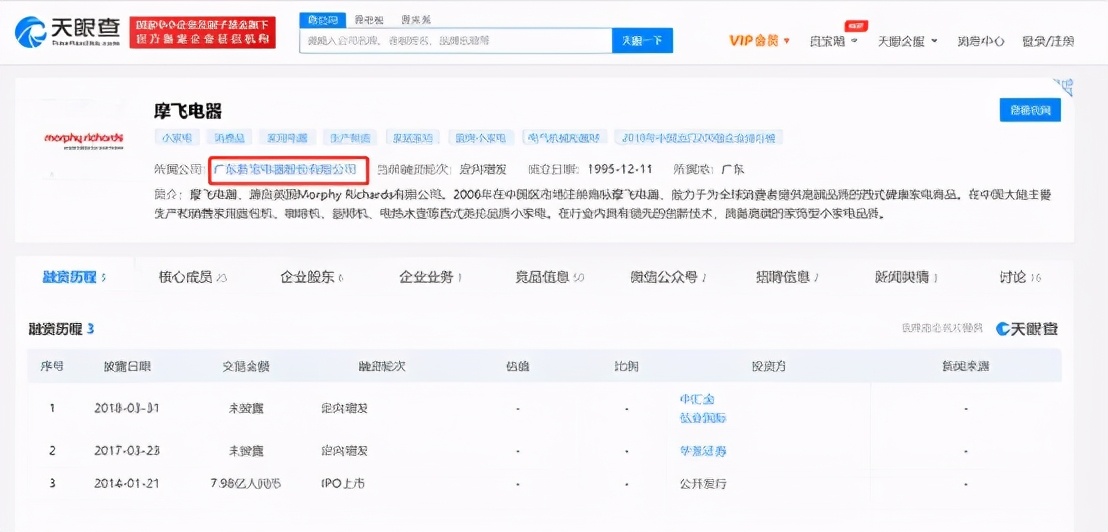The height and width of the screenshot is (532, 1108).
Task: Click the 投资方 column header
Action: coord(769,367)
